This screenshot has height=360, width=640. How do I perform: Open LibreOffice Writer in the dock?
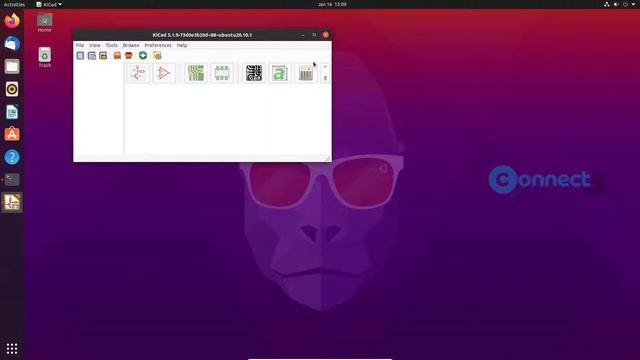12,112
